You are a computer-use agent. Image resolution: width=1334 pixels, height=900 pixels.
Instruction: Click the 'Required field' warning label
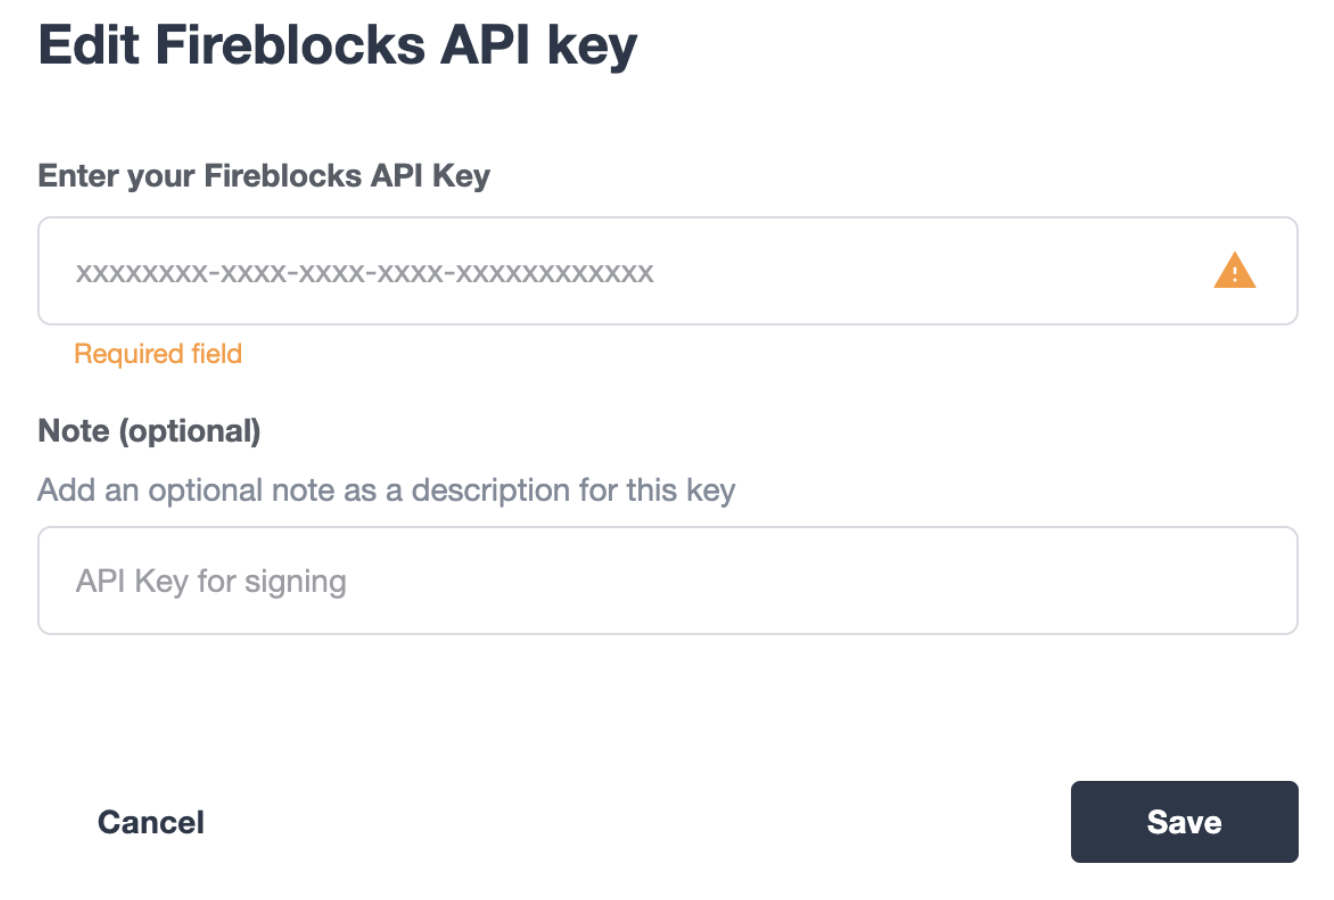157,353
